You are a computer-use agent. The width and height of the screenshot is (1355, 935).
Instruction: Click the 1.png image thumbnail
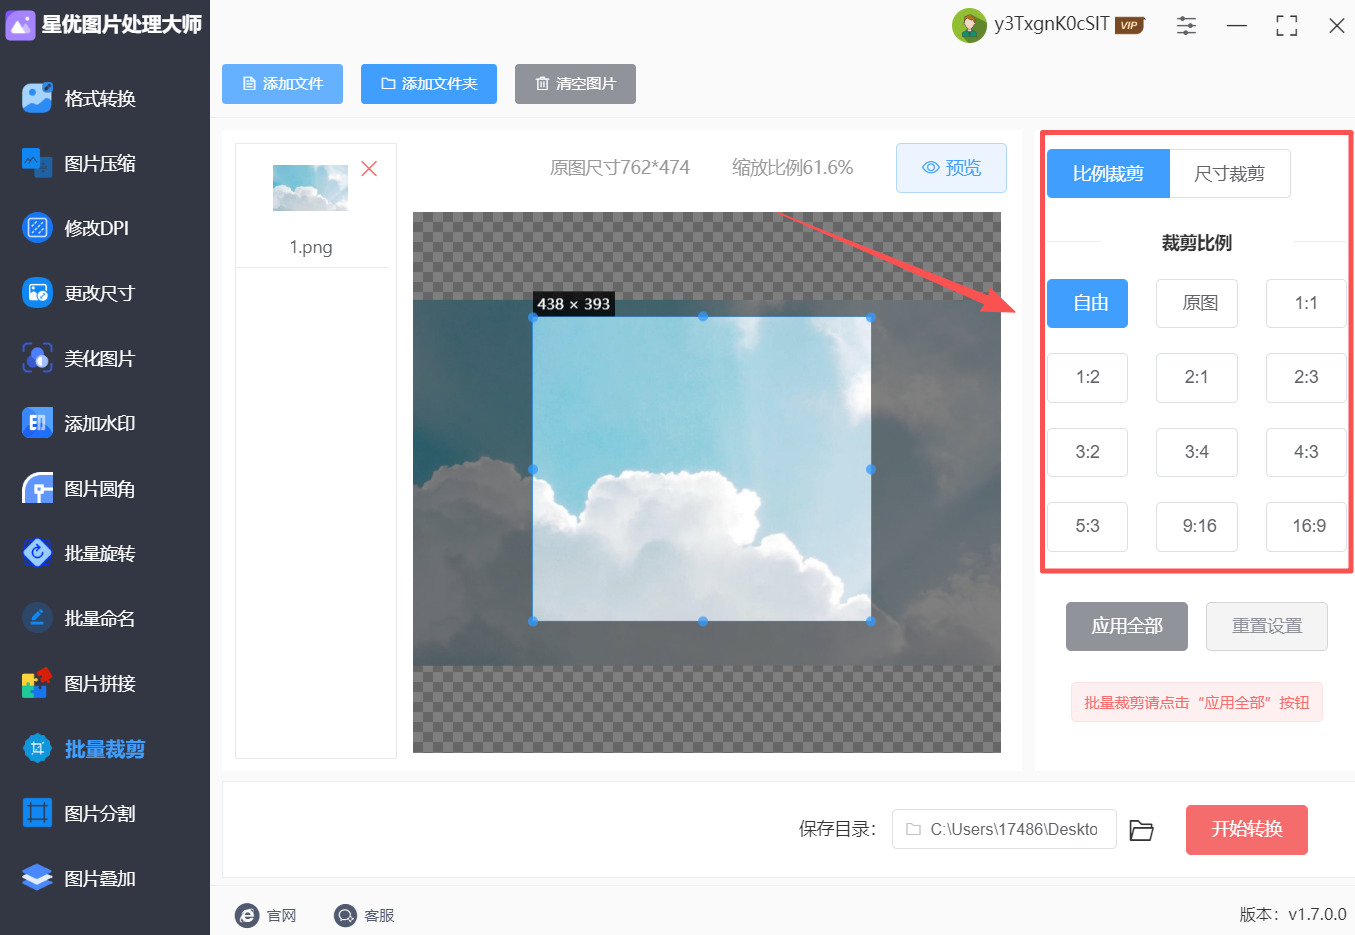point(310,186)
